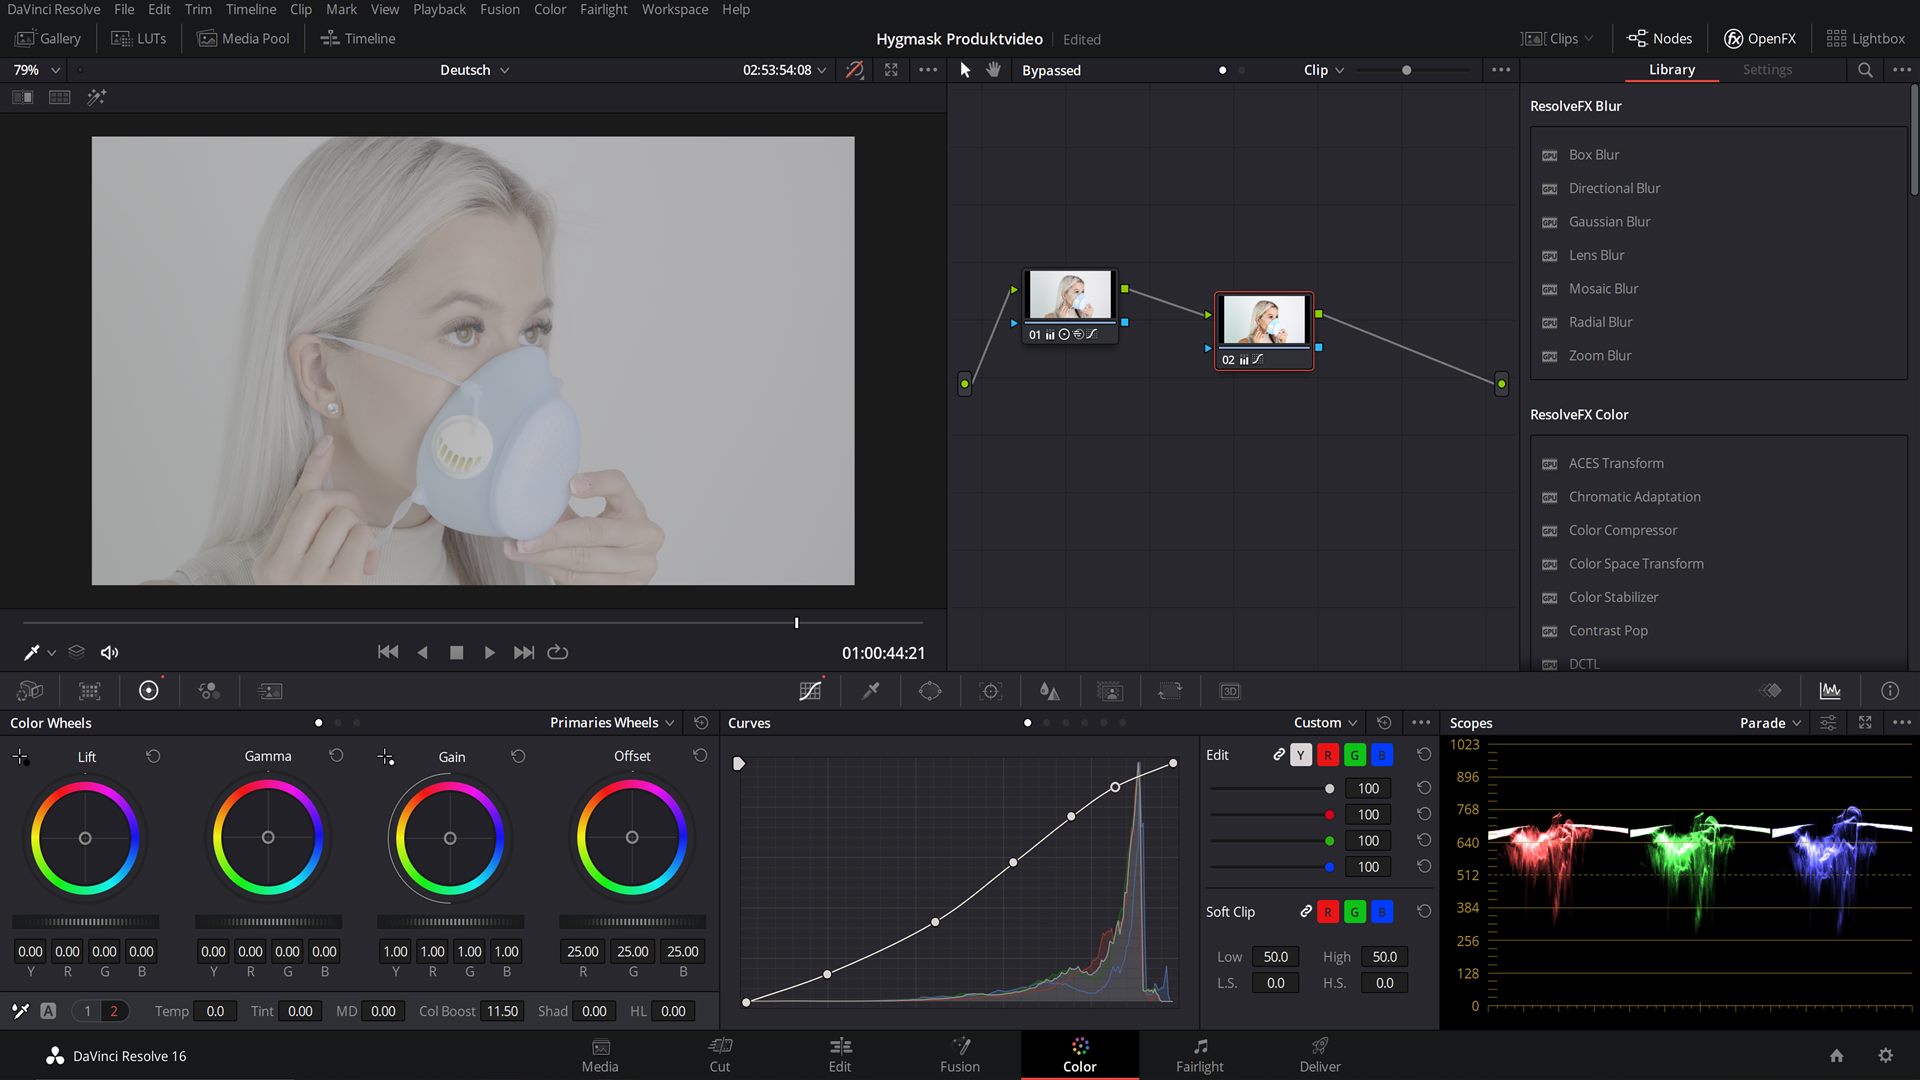Select the Curves adjustment tool icon
The image size is (1920, 1080).
(810, 690)
